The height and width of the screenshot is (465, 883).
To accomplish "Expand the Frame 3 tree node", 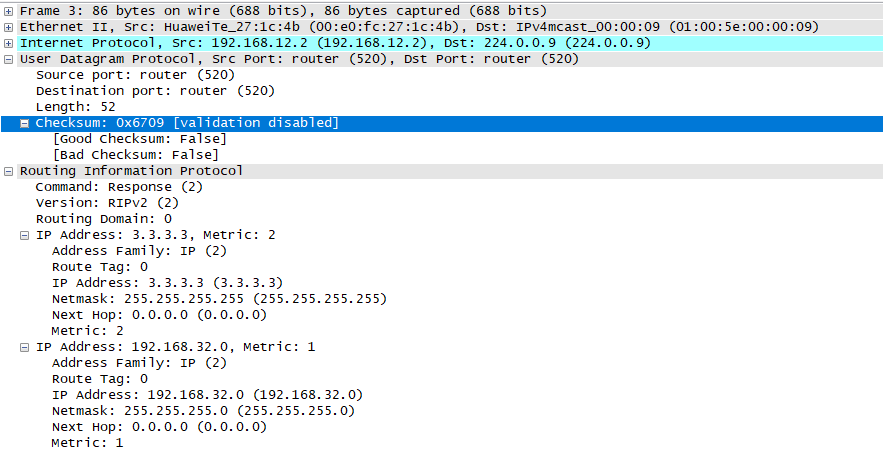I will [9, 11].
